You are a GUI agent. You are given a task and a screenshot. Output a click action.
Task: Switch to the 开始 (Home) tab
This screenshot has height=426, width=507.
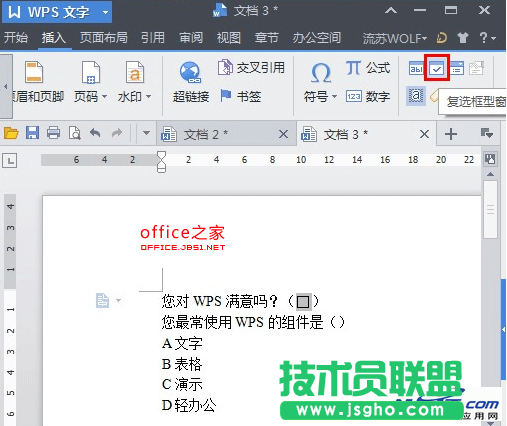click(x=16, y=37)
